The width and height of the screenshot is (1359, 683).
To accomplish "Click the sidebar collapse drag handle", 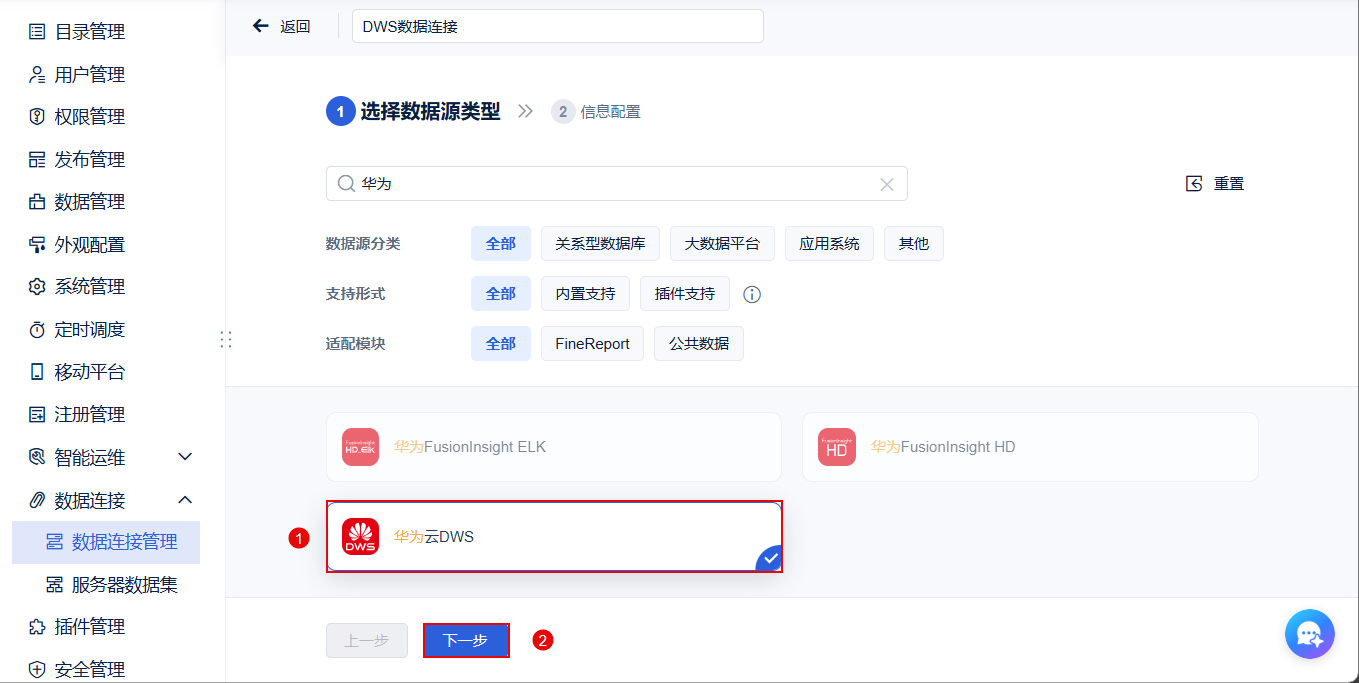I will pos(226,340).
